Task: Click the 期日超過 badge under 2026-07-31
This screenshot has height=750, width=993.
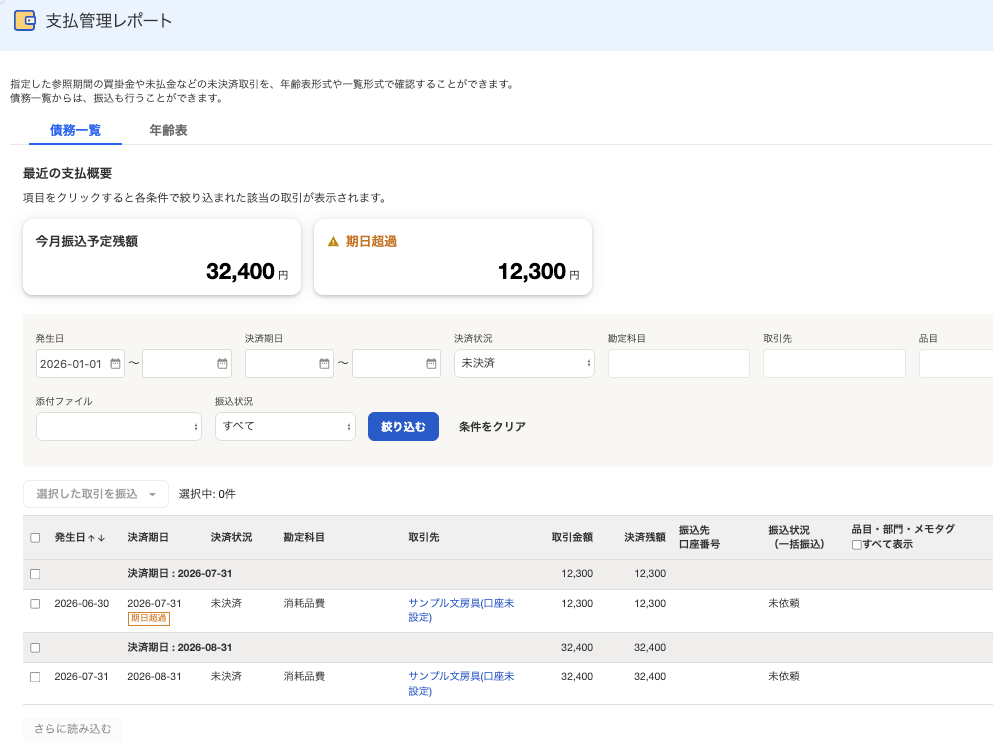Action: point(149,618)
